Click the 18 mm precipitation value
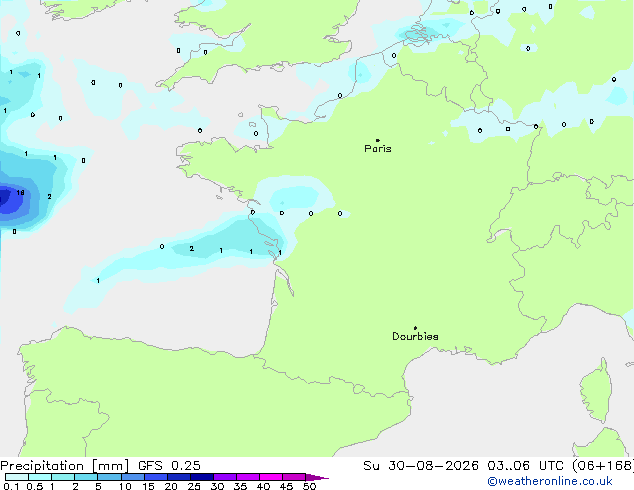 click(21, 193)
